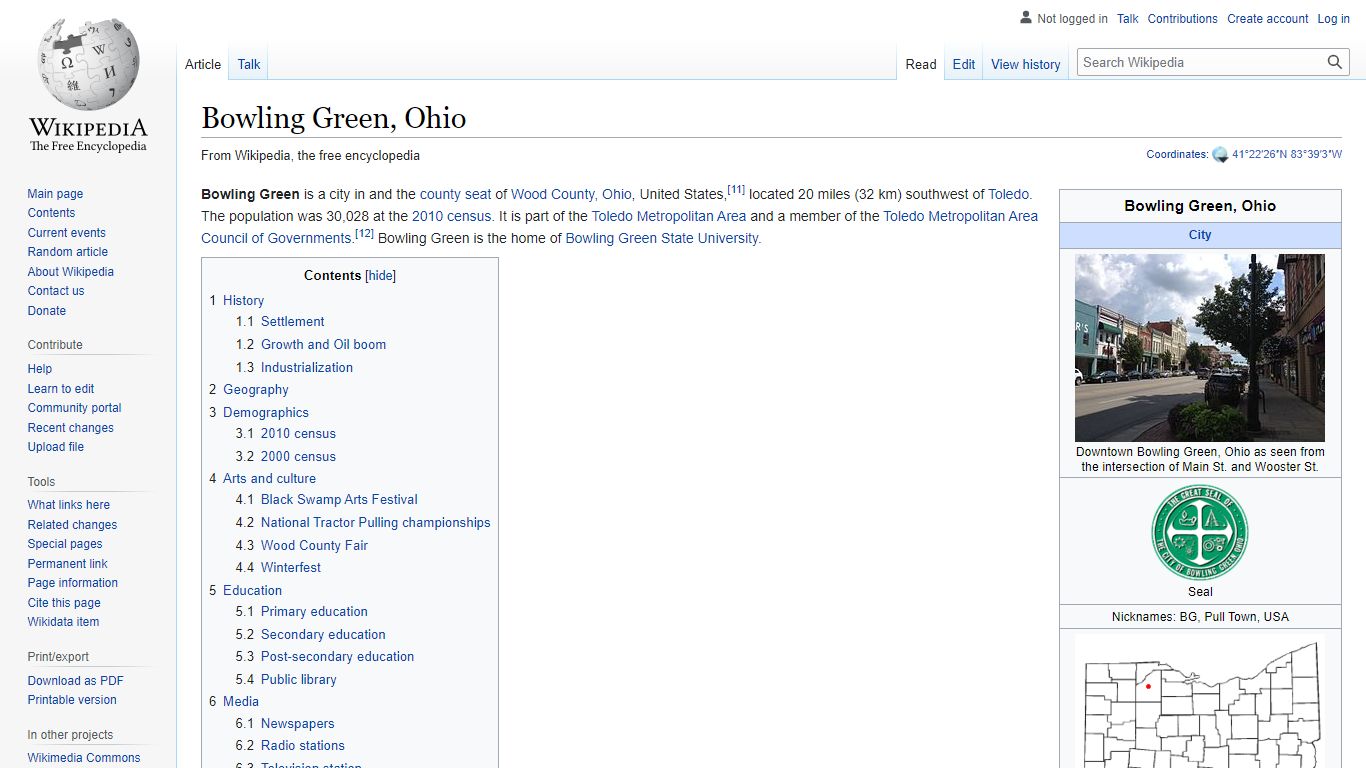Open the 2010 census link in the intro
The image size is (1366, 768).
point(452,216)
